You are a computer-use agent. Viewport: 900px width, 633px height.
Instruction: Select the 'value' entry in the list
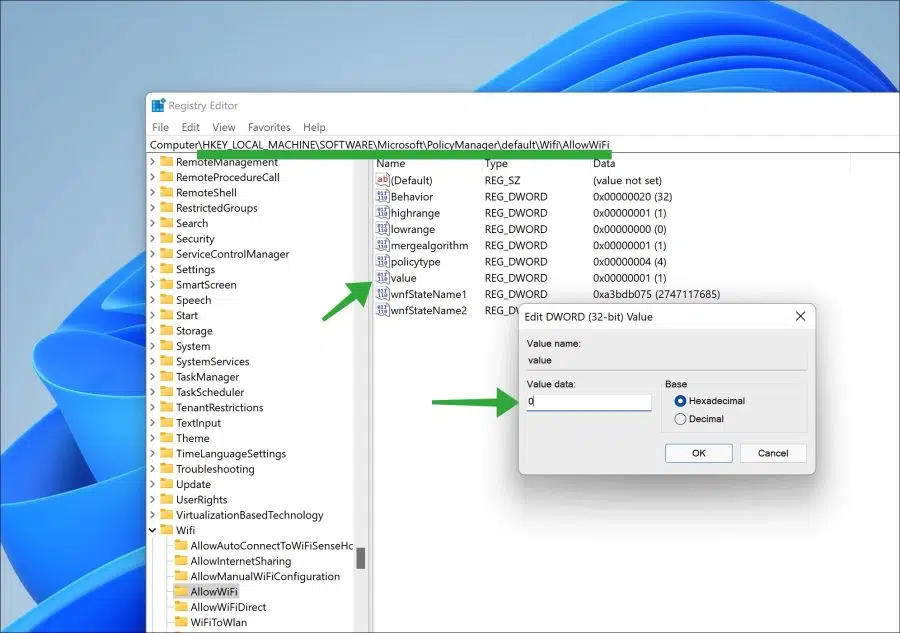coord(404,278)
